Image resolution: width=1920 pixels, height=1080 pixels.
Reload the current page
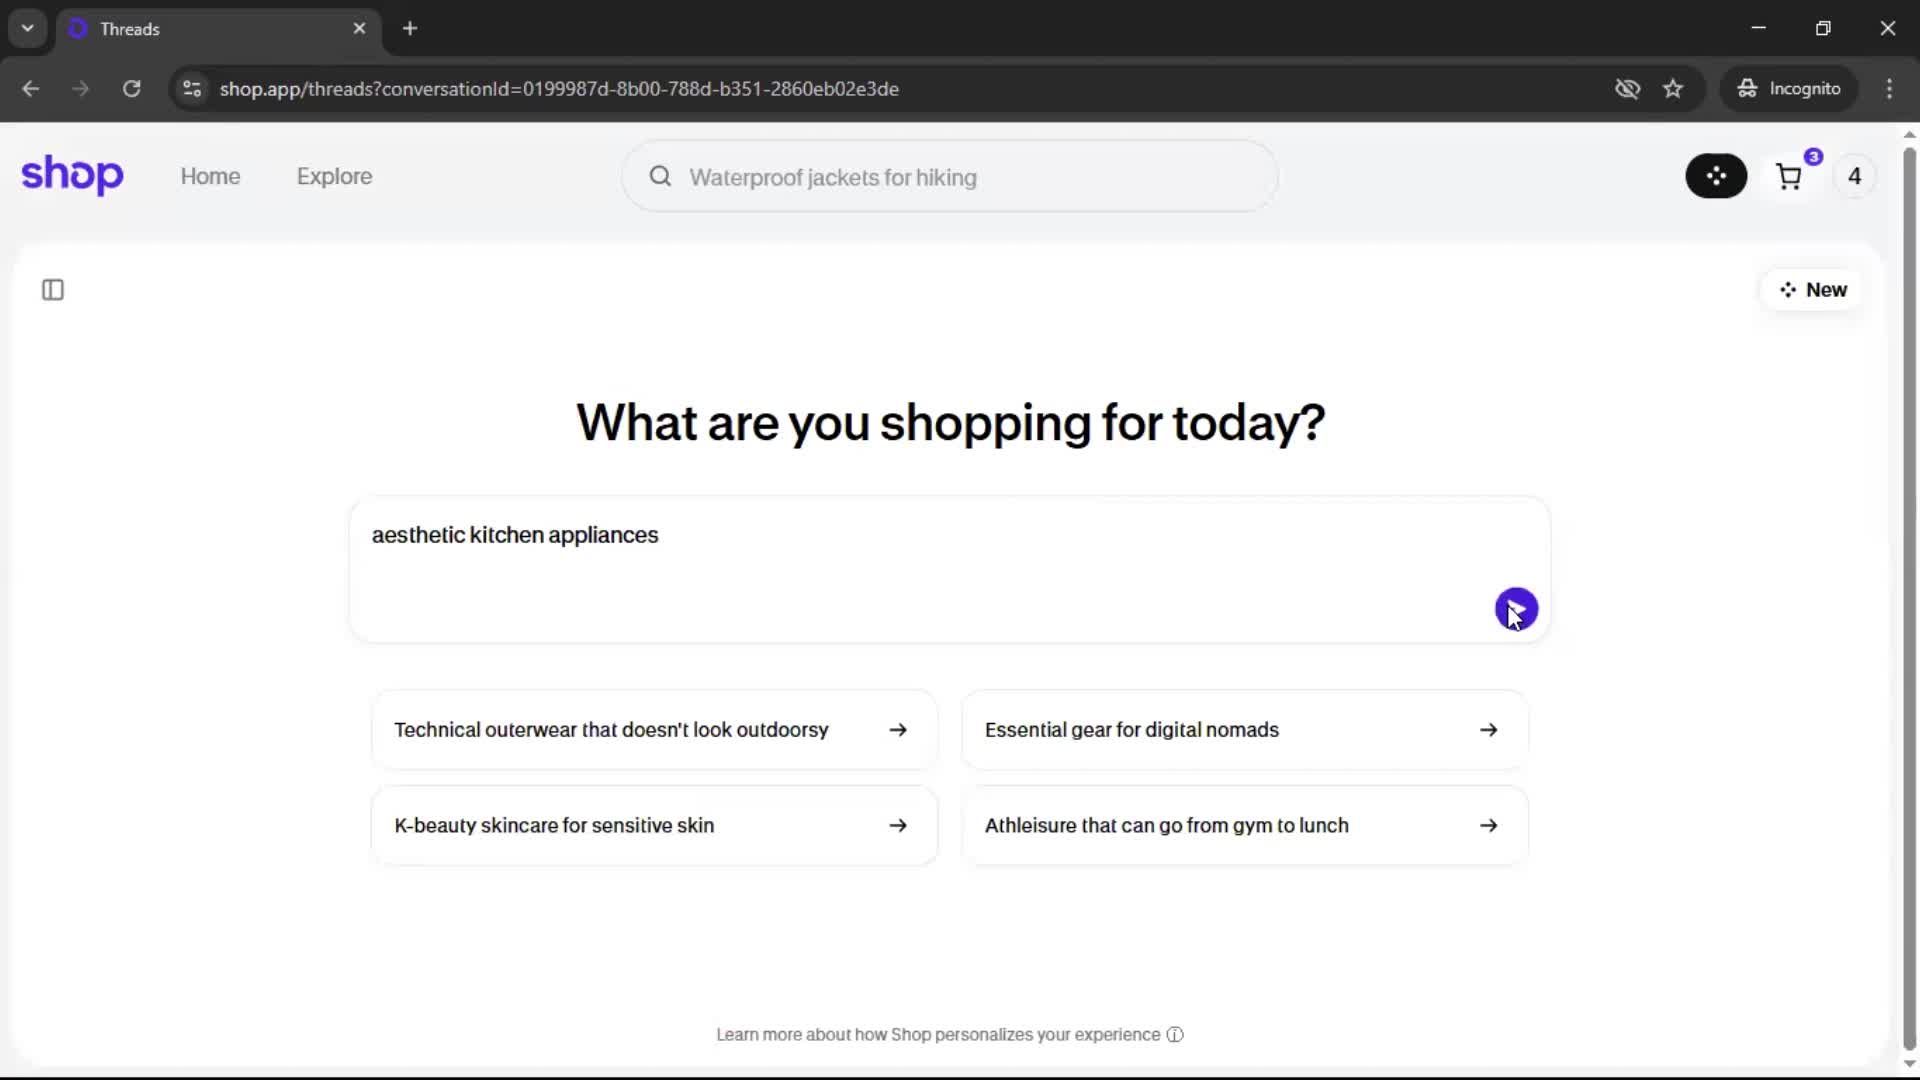[131, 89]
